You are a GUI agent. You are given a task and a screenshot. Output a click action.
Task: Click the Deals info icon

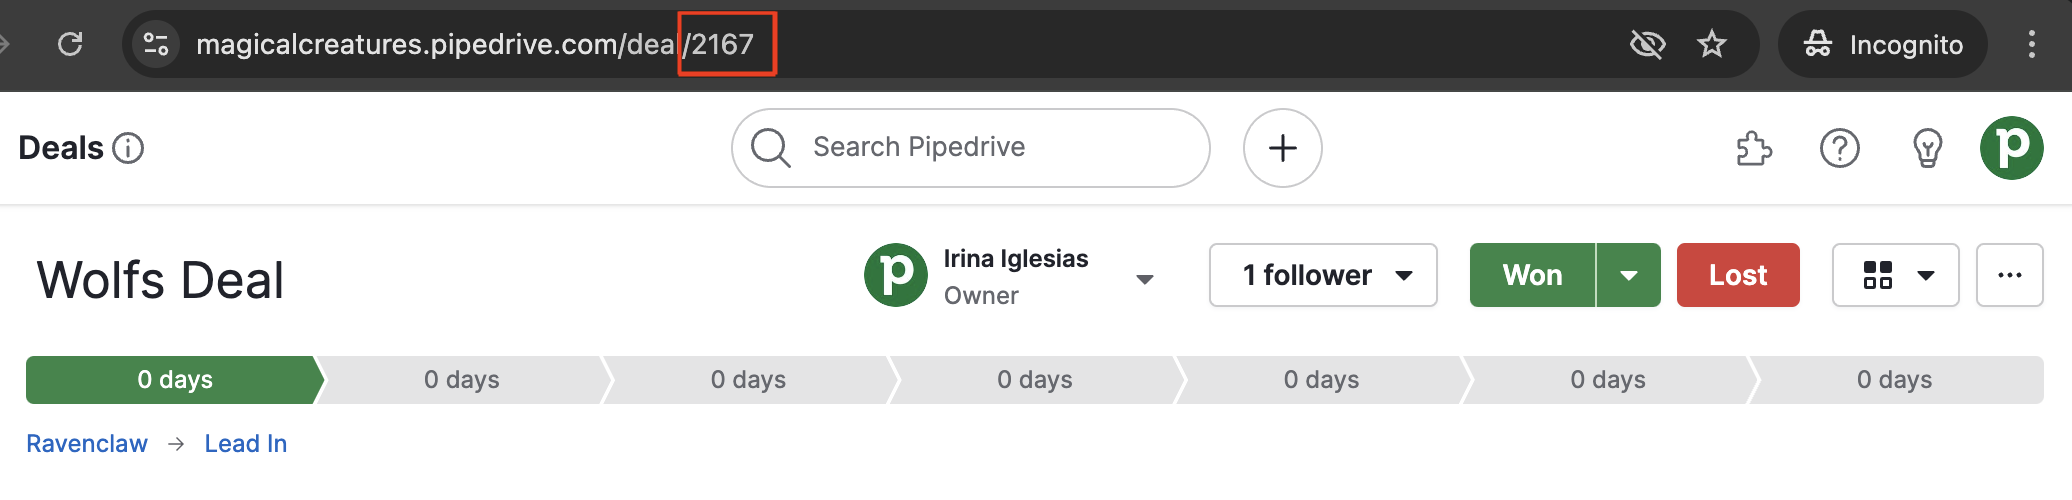pyautogui.click(x=128, y=148)
